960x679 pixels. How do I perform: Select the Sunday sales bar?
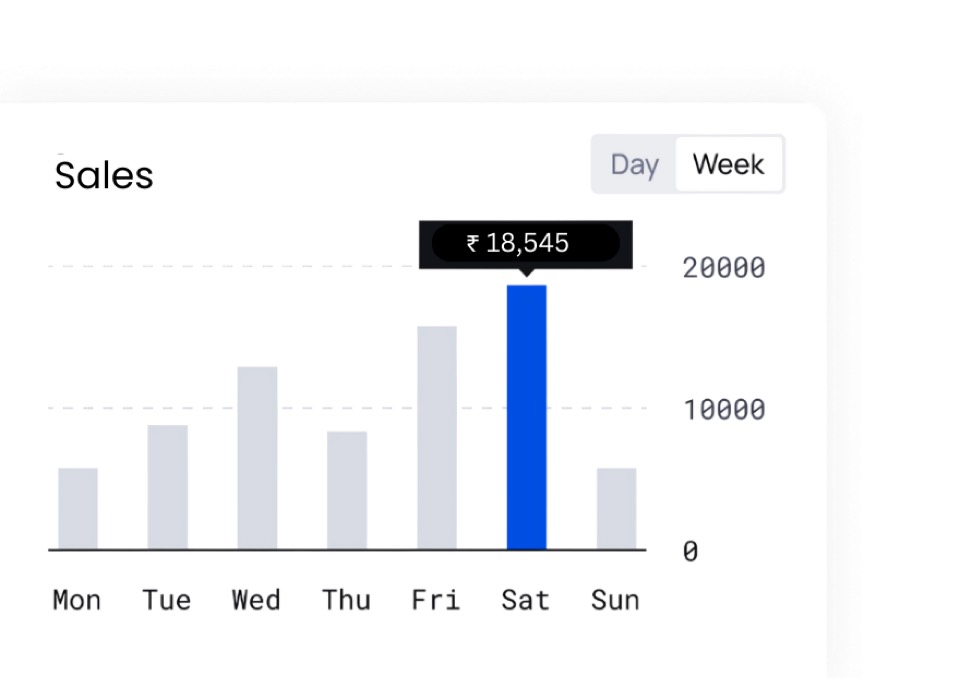pyautogui.click(x=616, y=508)
